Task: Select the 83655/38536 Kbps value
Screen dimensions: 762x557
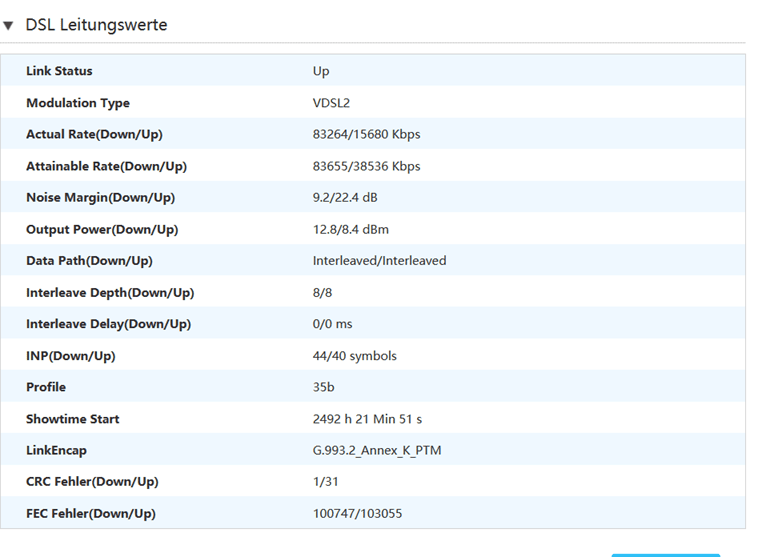Action: pyautogui.click(x=366, y=166)
